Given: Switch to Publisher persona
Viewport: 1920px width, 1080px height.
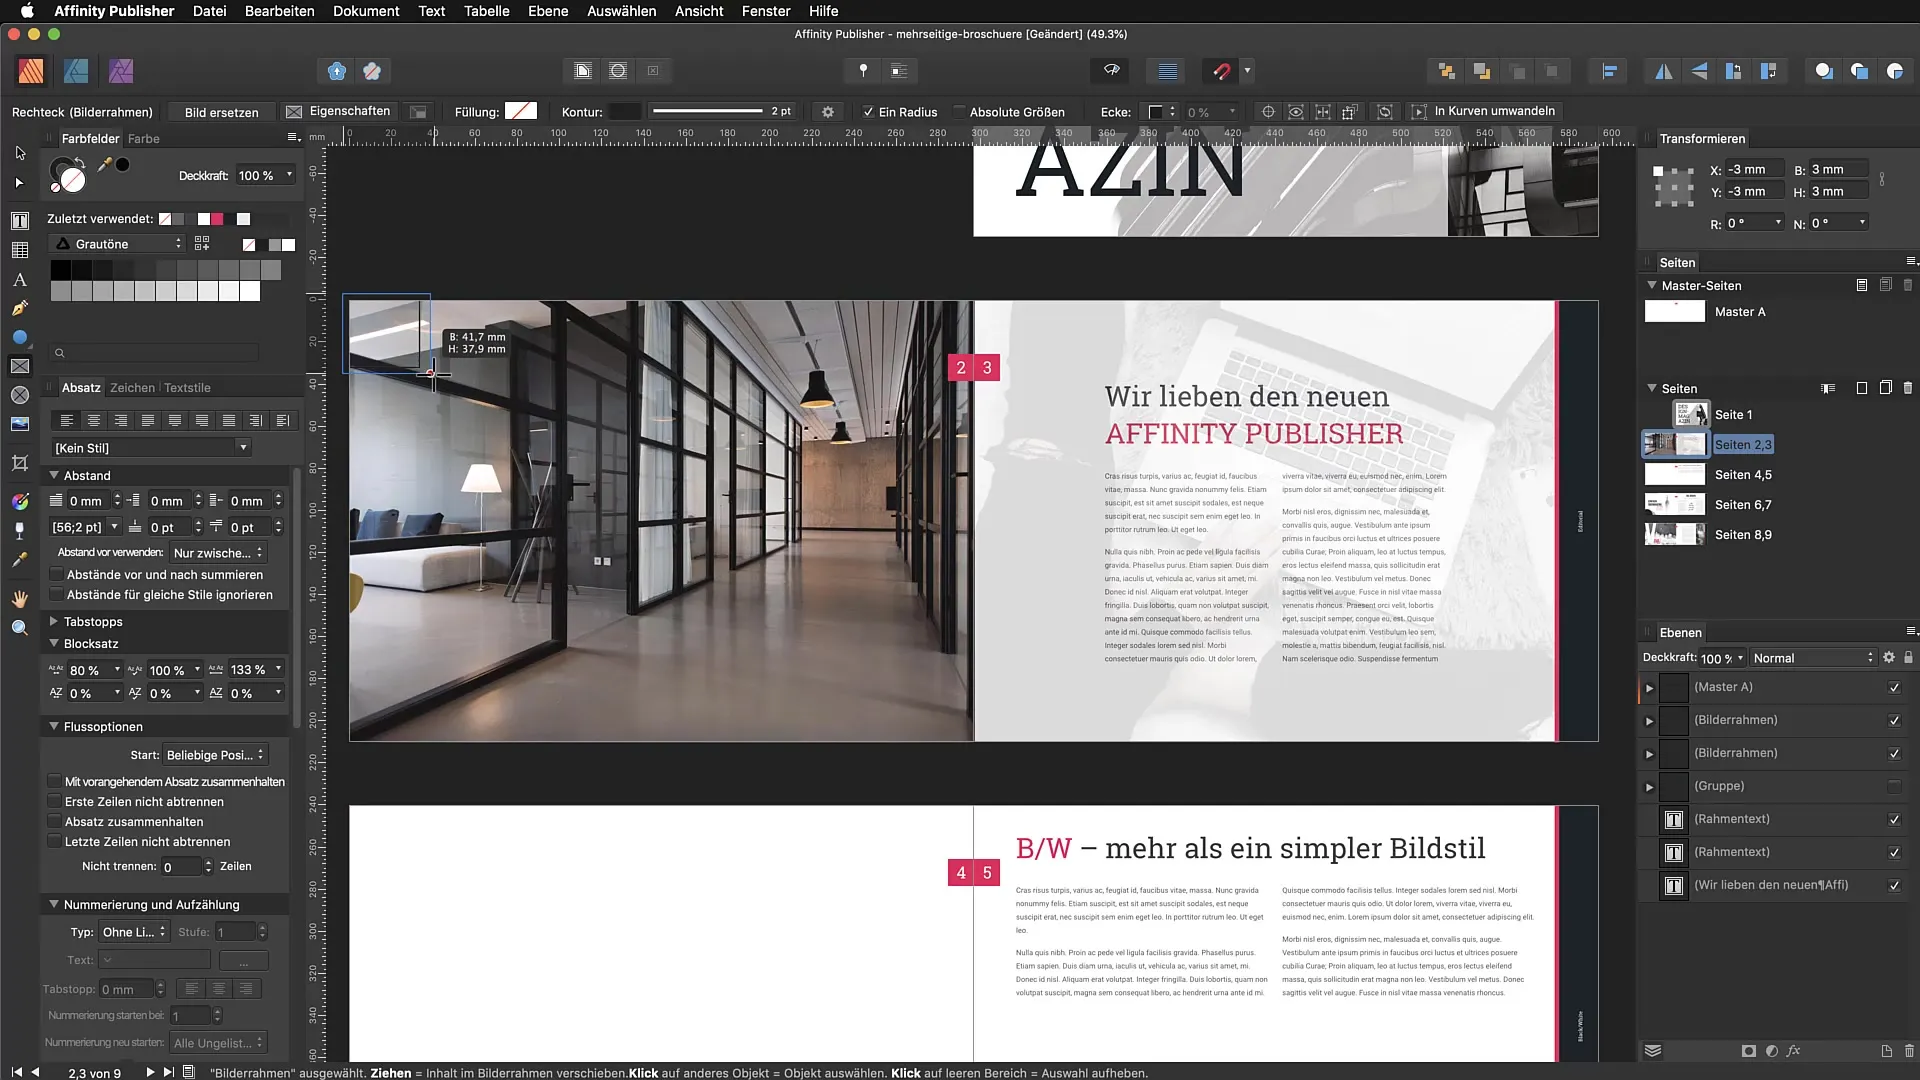Looking at the screenshot, I should [x=31, y=71].
